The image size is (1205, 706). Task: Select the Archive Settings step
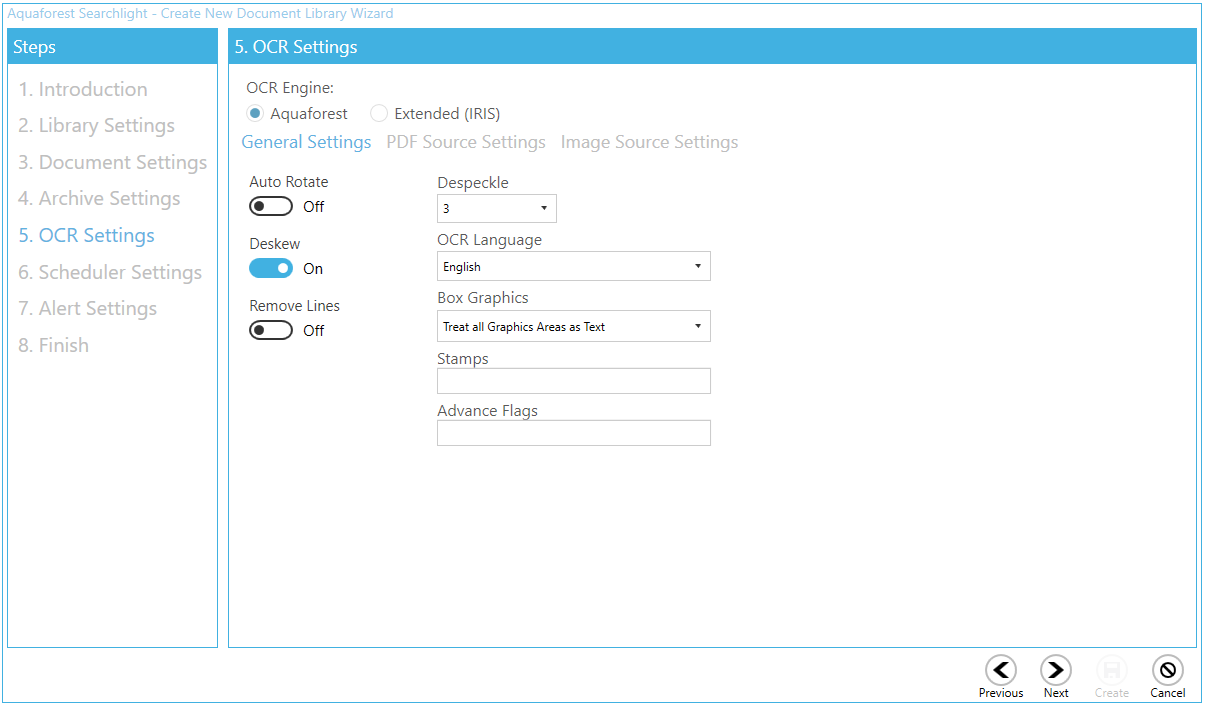pyautogui.click(x=99, y=198)
